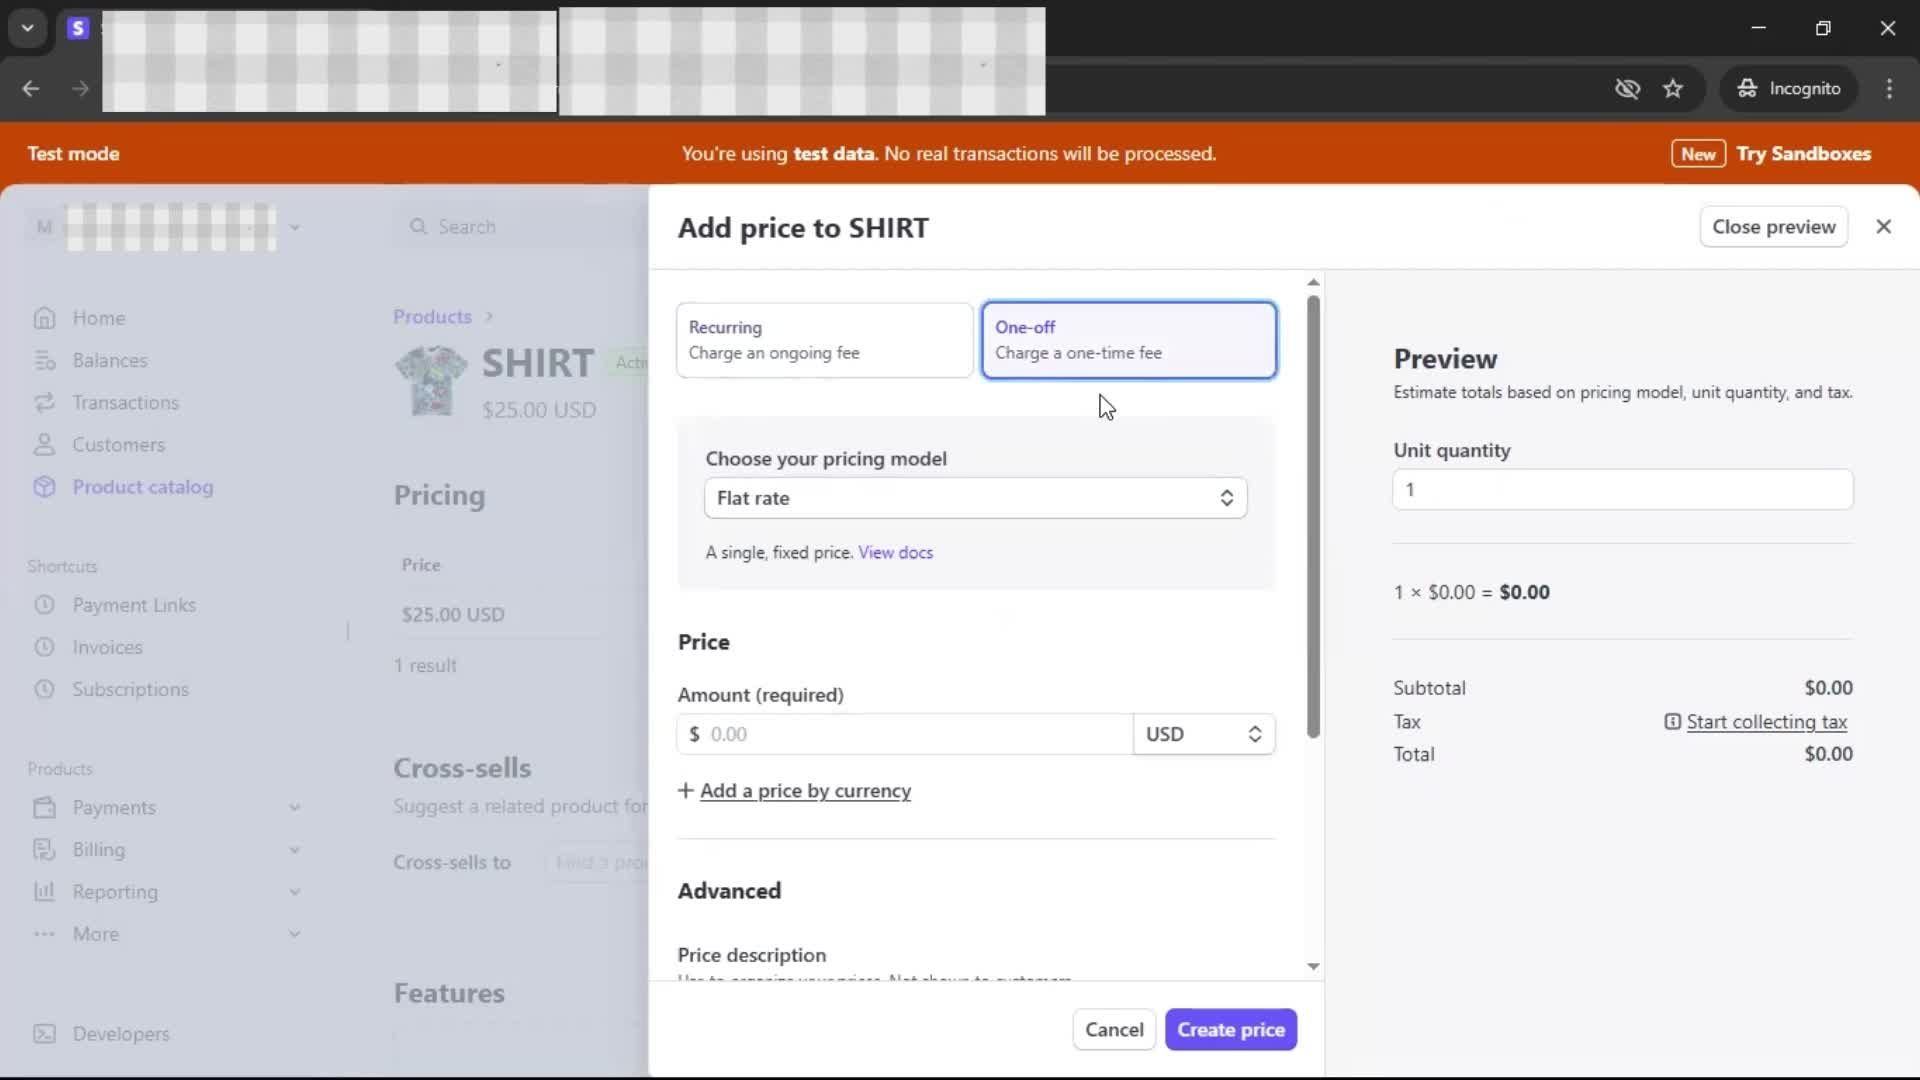Select the Recurring pricing option

(824, 340)
